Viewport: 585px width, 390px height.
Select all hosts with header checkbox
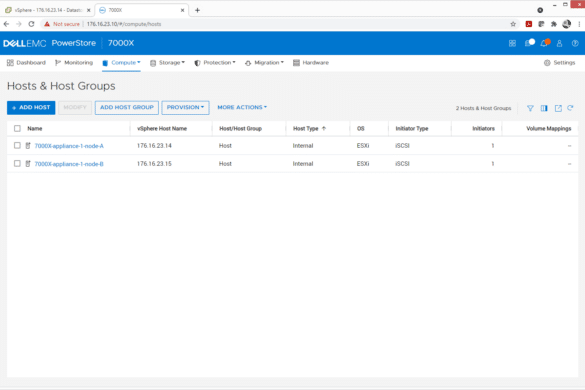point(17,128)
